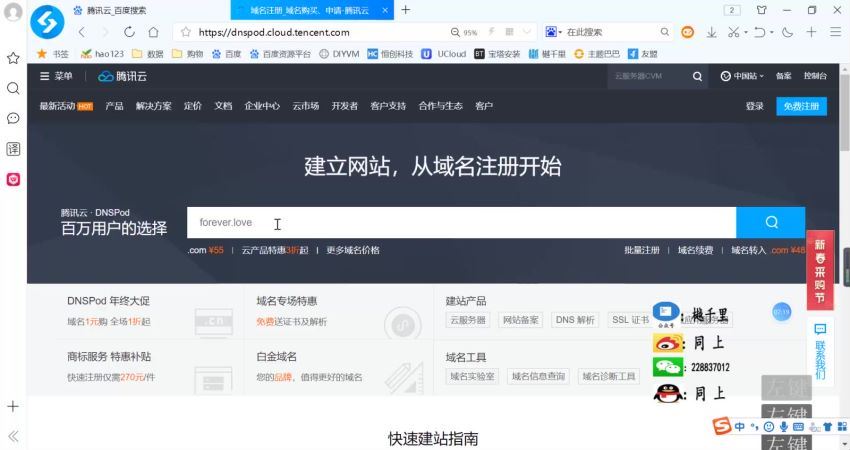
Task: Open the UCloud bookmark
Action: pyautogui.click(x=444, y=54)
